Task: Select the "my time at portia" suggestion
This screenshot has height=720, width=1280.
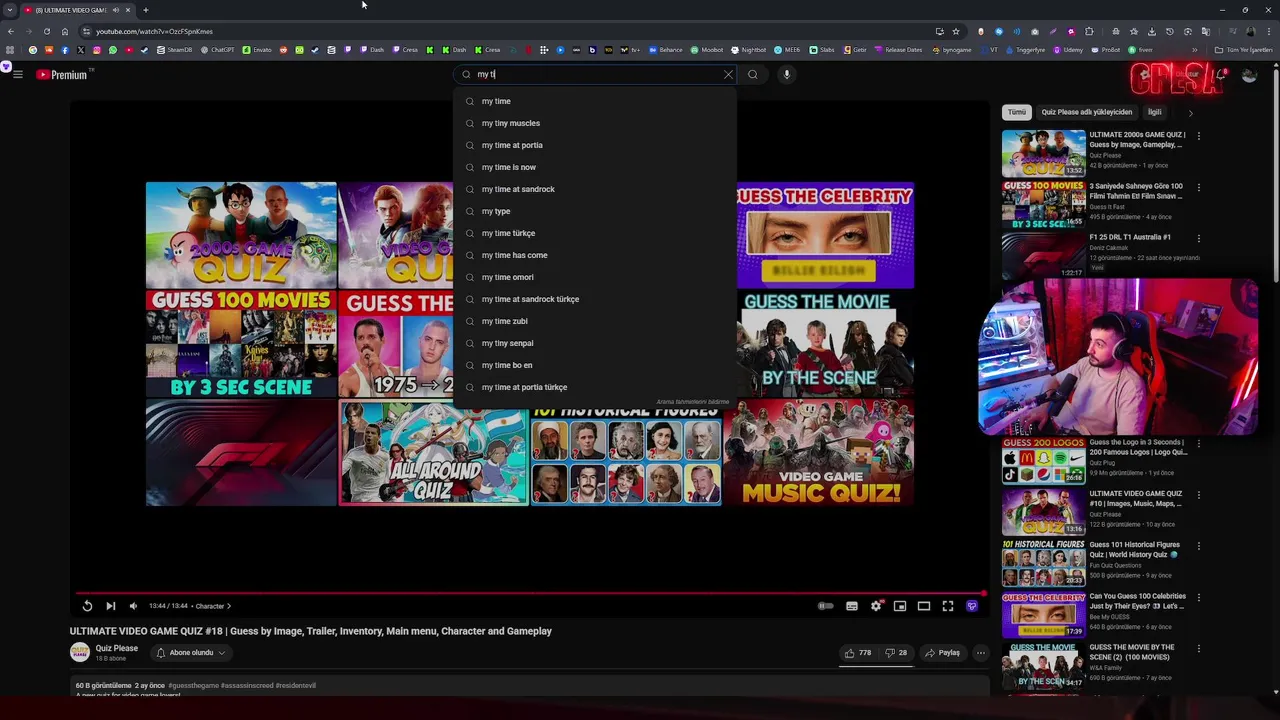Action: point(595,145)
